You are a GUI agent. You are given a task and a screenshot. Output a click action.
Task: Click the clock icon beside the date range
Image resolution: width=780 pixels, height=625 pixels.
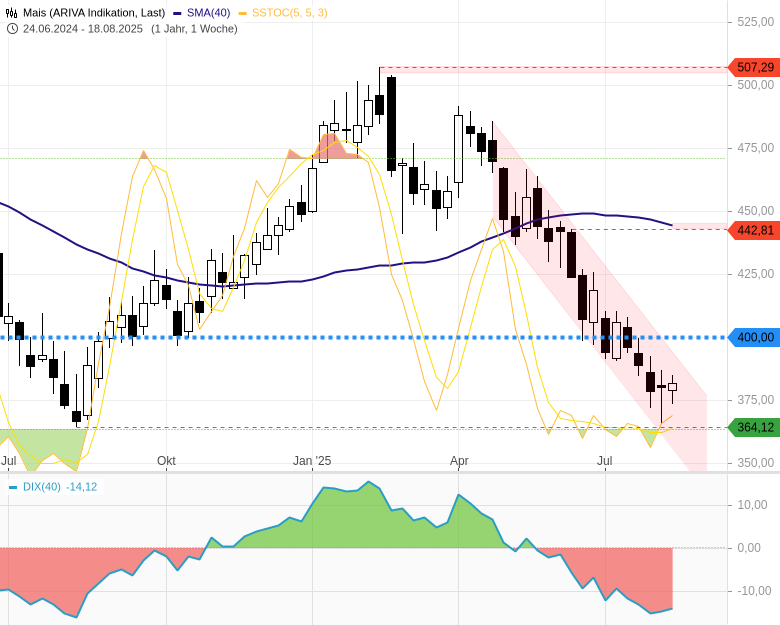tap(12, 29)
